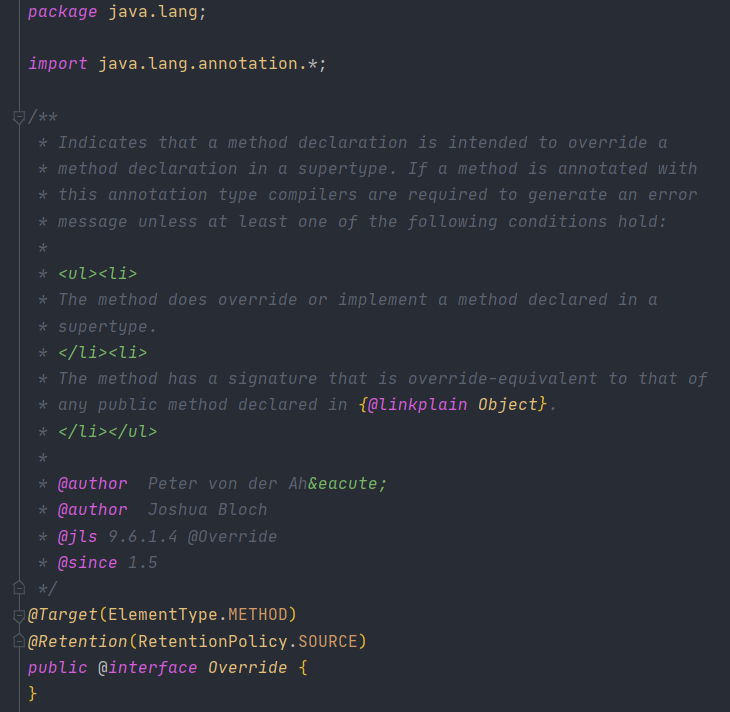
Task: Click the @since tag in the Javadoc
Action: (x=87, y=563)
